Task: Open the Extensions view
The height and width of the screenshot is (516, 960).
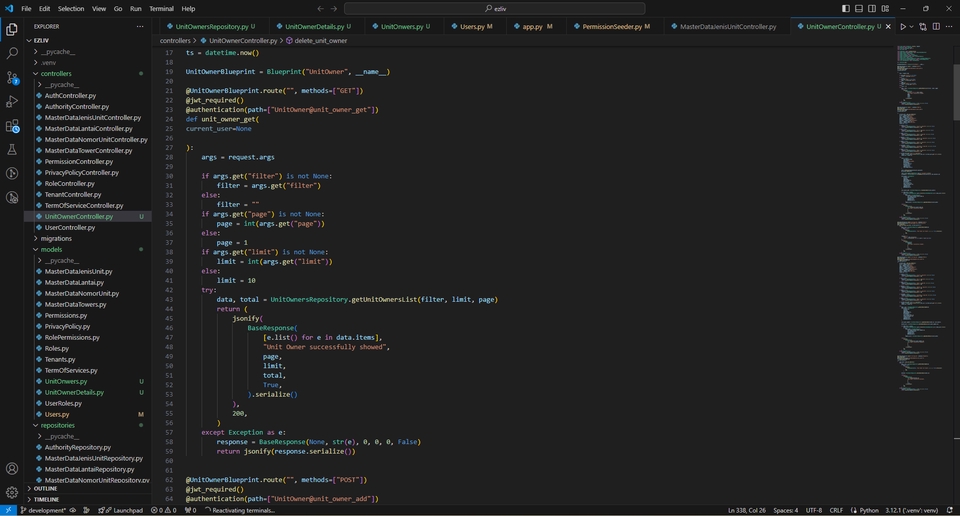Action: click(x=12, y=126)
